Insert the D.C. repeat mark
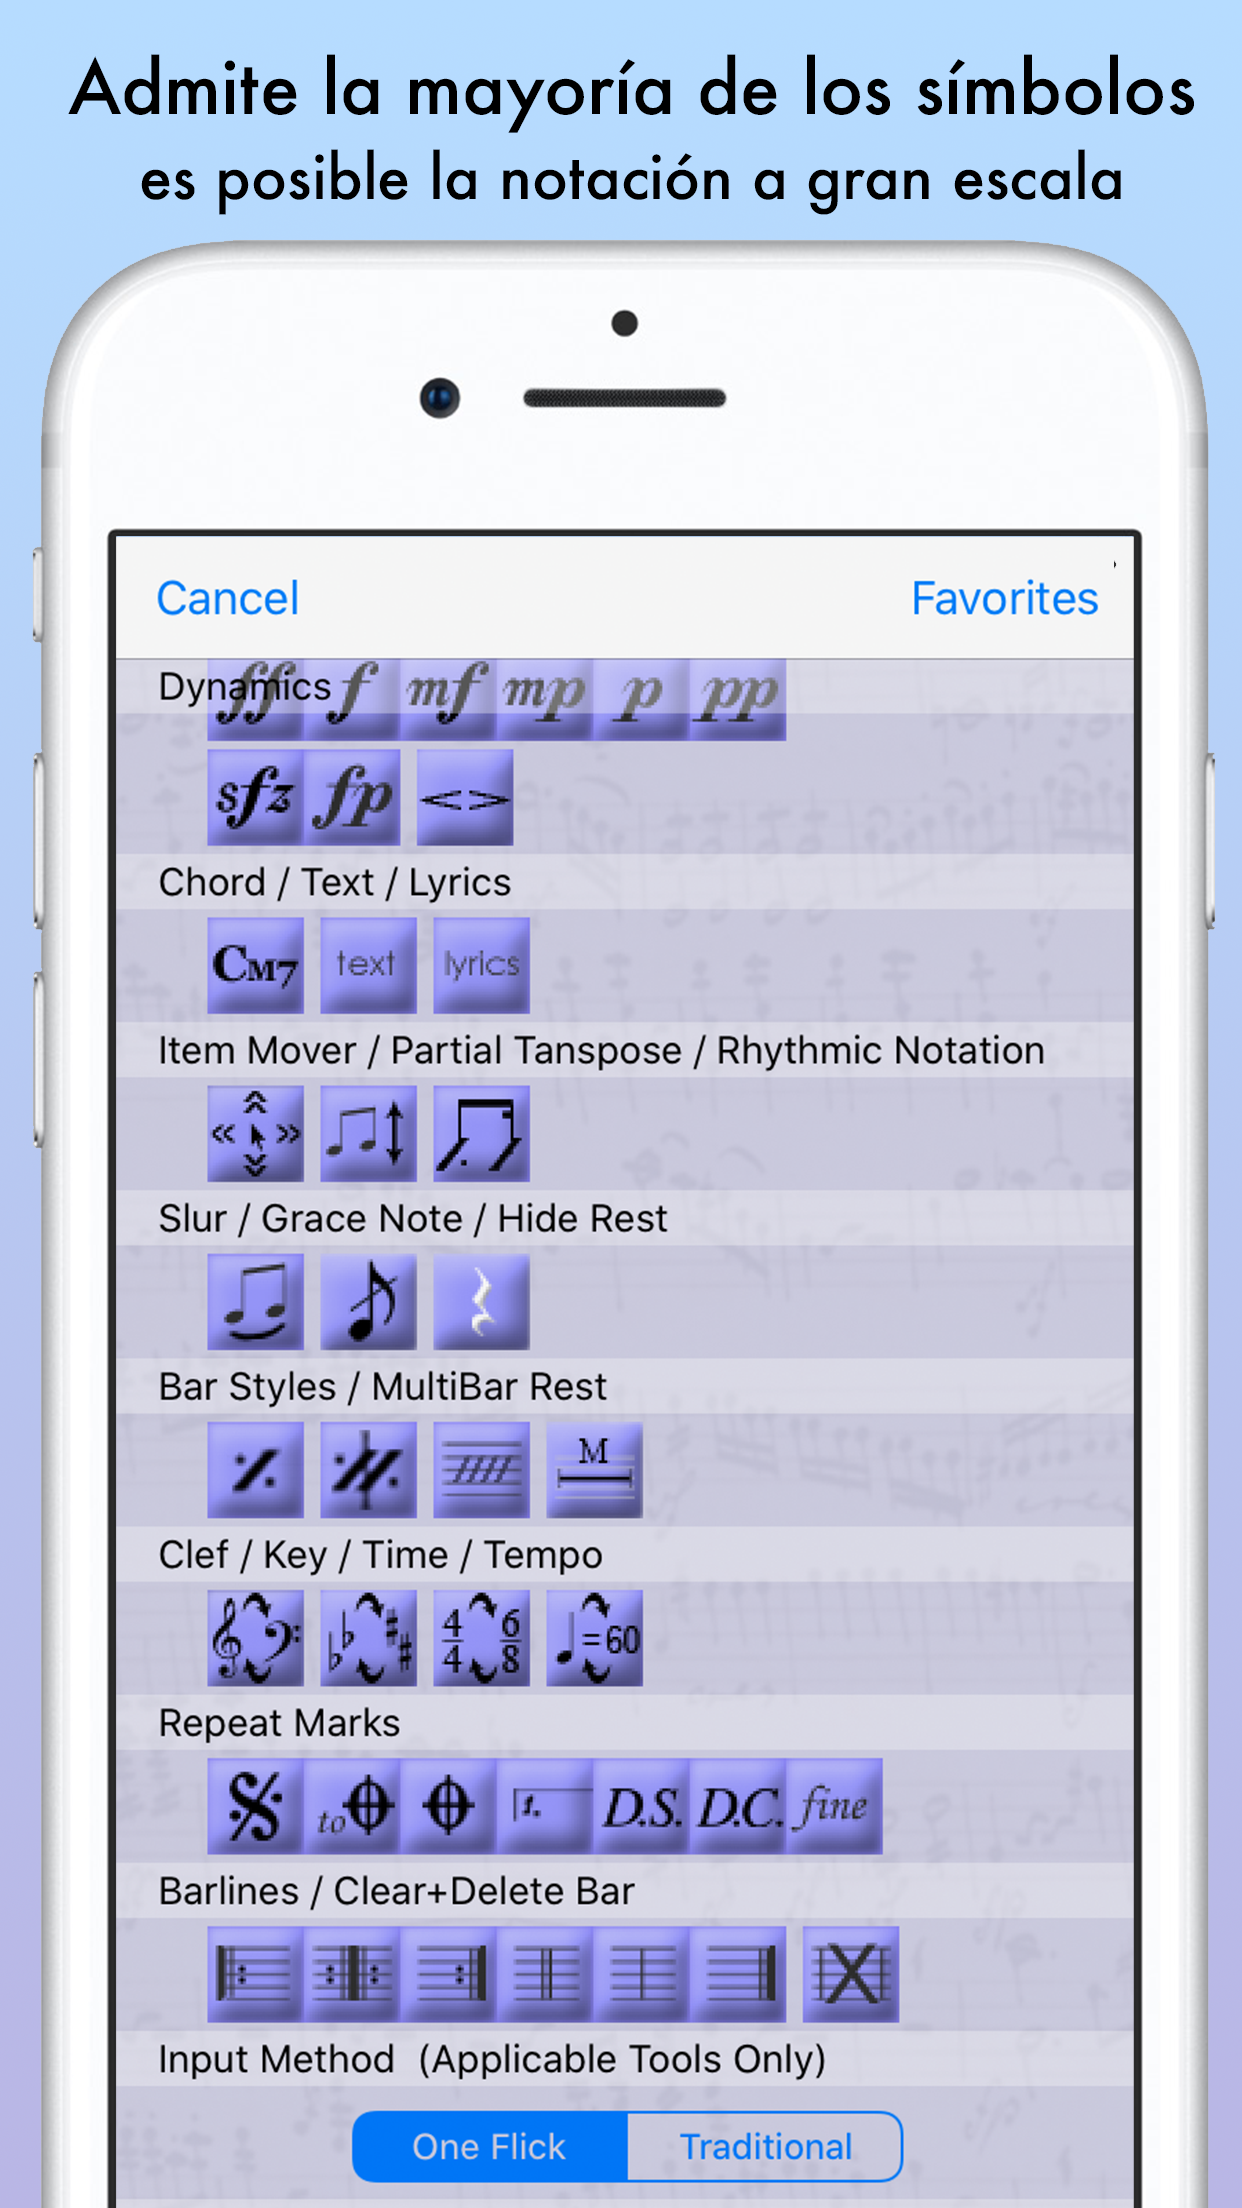Viewport: 1242px width, 2208px height. (738, 1805)
